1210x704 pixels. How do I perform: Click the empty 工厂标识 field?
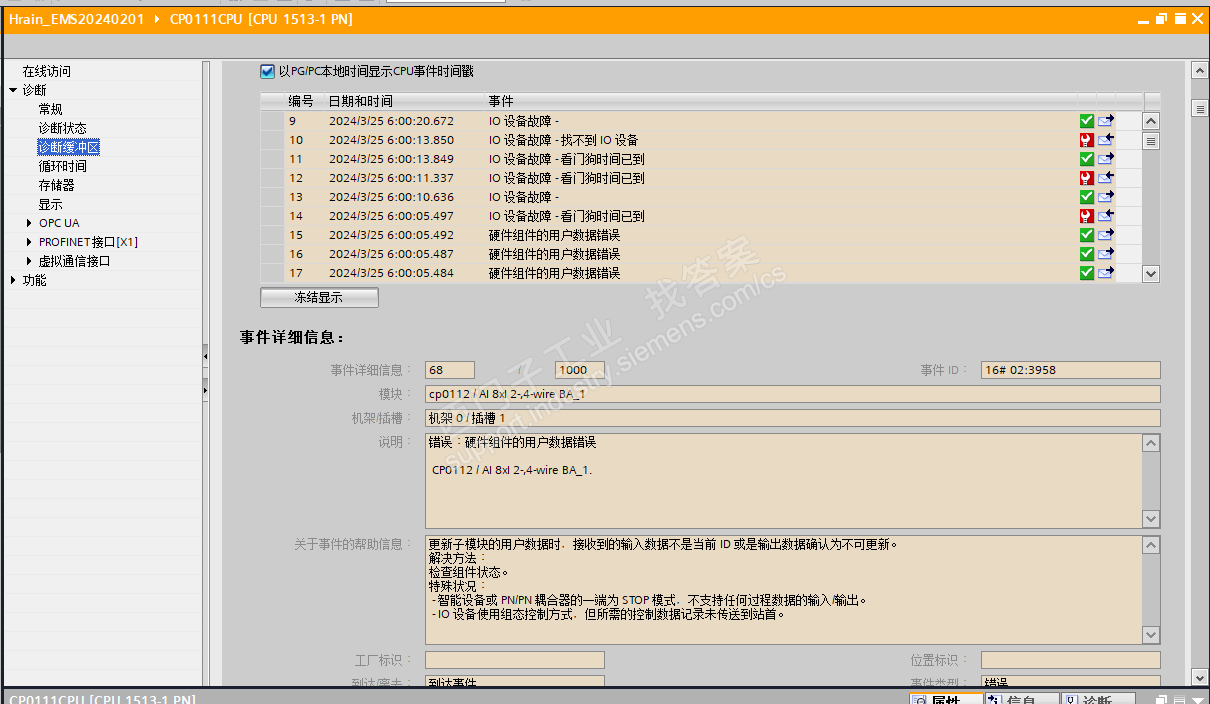point(515,660)
